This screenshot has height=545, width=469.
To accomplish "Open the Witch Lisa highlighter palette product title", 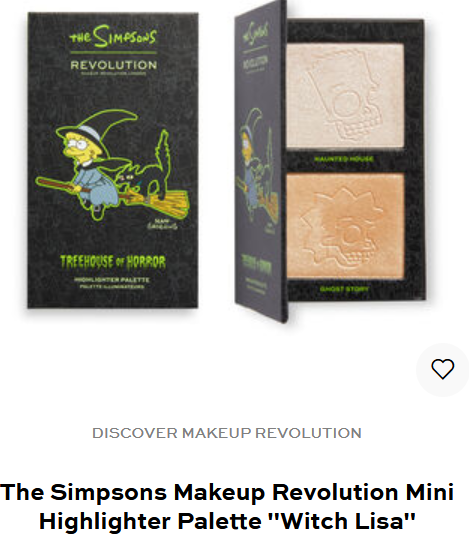I will [227, 507].
